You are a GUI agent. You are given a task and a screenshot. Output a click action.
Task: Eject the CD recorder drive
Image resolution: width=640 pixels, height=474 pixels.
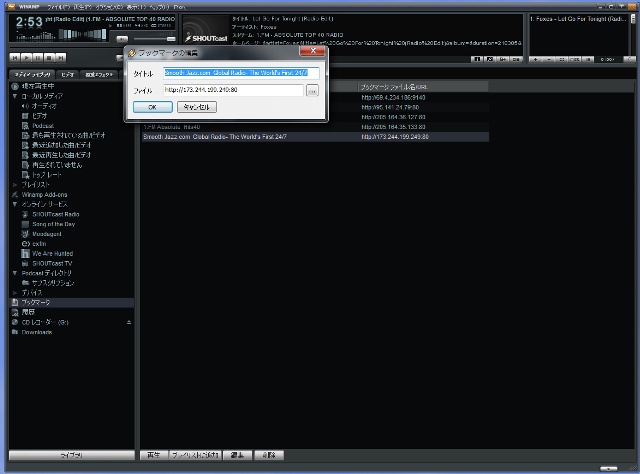pos(129,323)
